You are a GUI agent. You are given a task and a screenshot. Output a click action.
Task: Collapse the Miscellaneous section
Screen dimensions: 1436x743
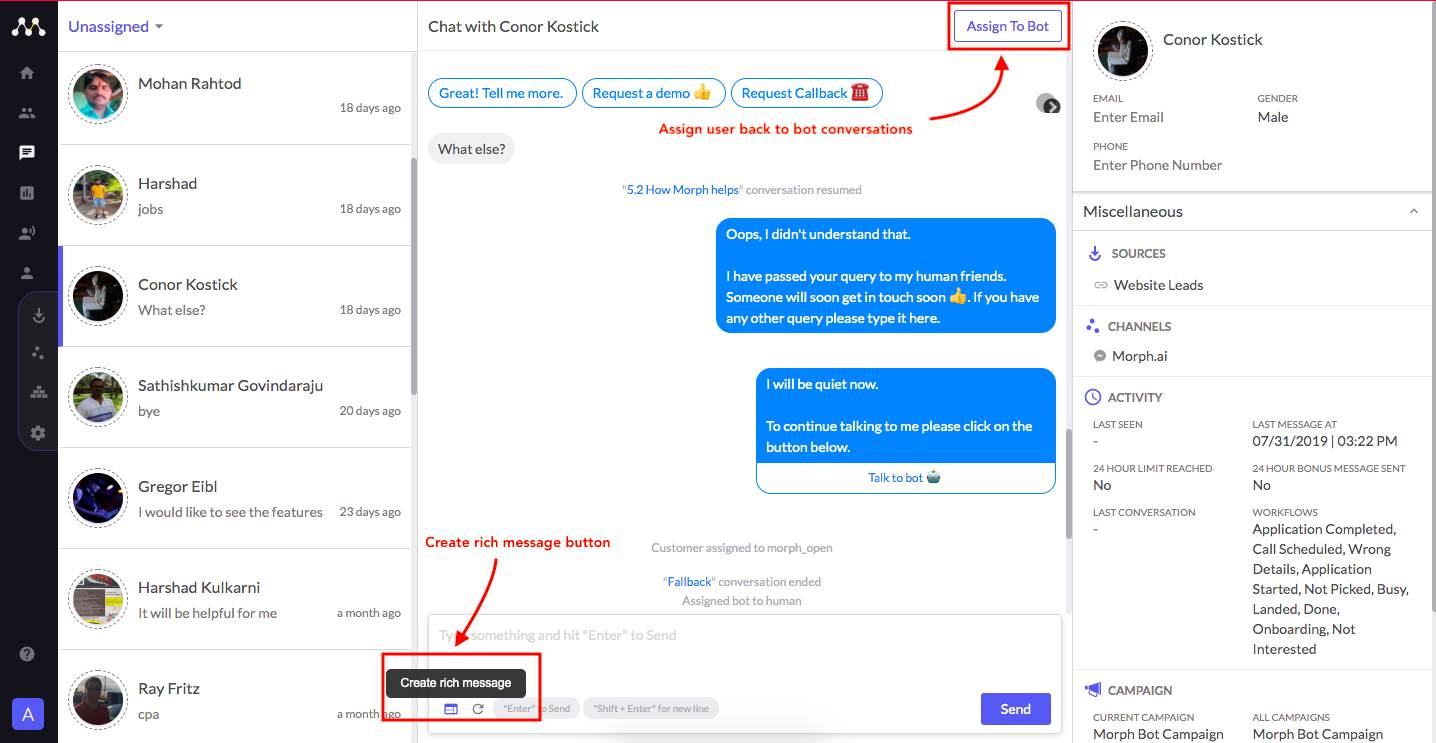[1414, 212]
